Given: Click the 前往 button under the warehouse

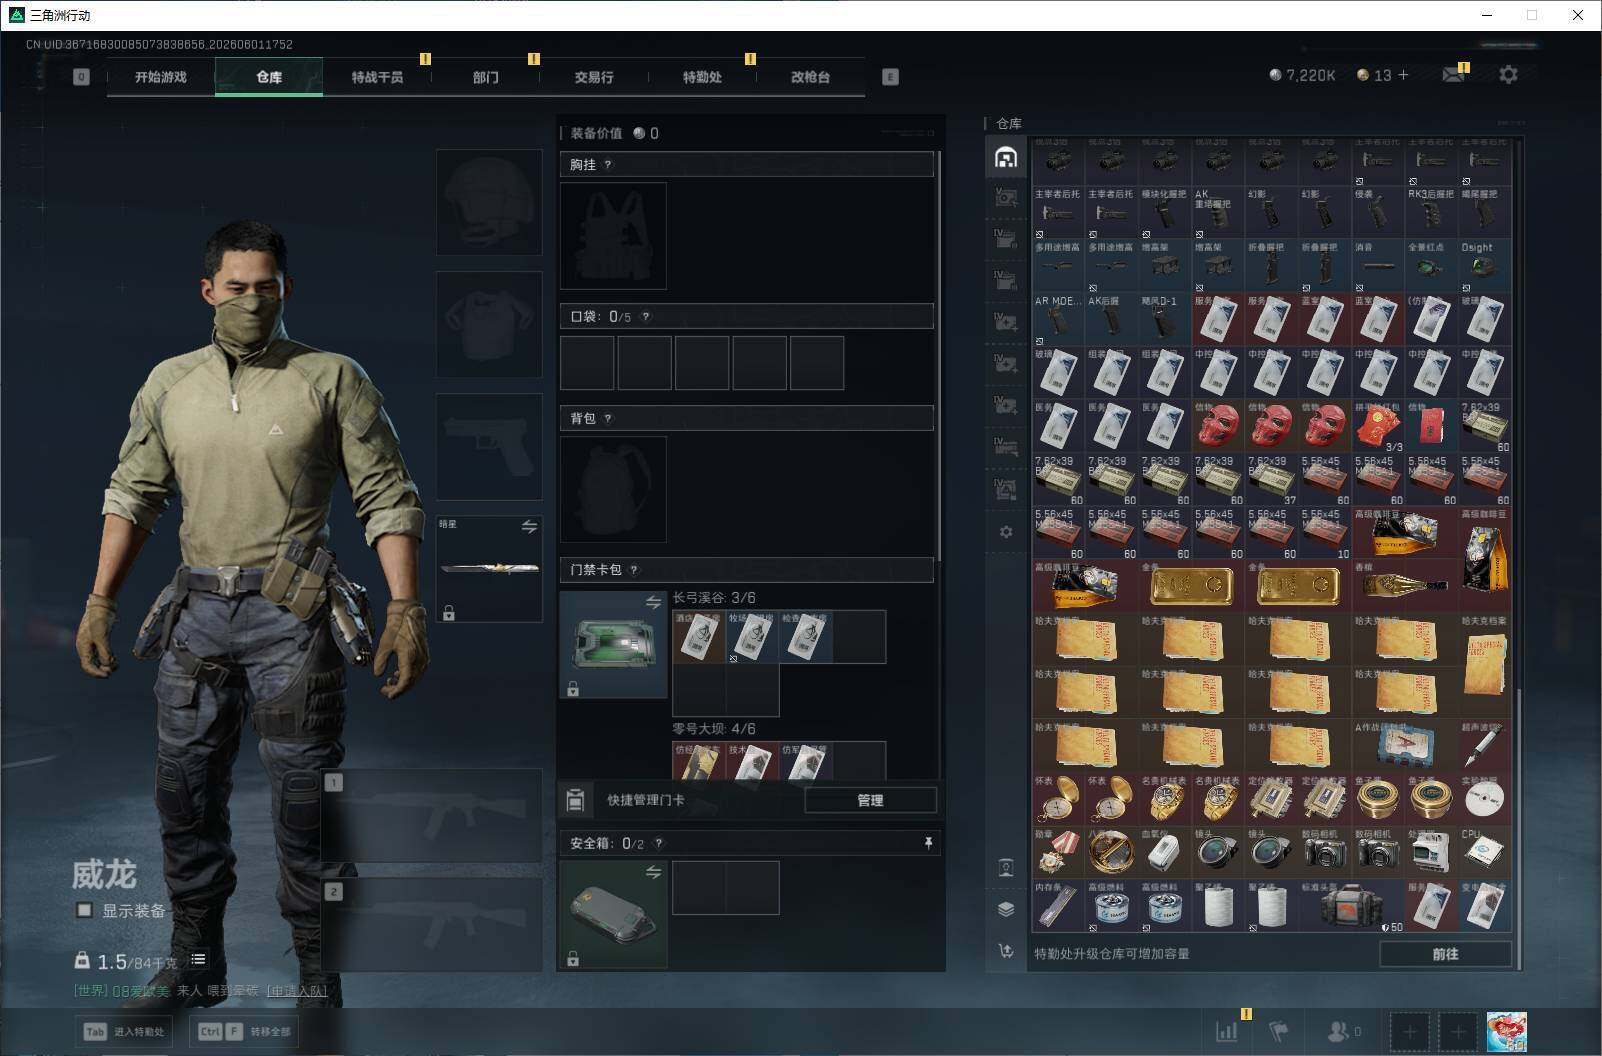Looking at the screenshot, I should tap(1445, 954).
